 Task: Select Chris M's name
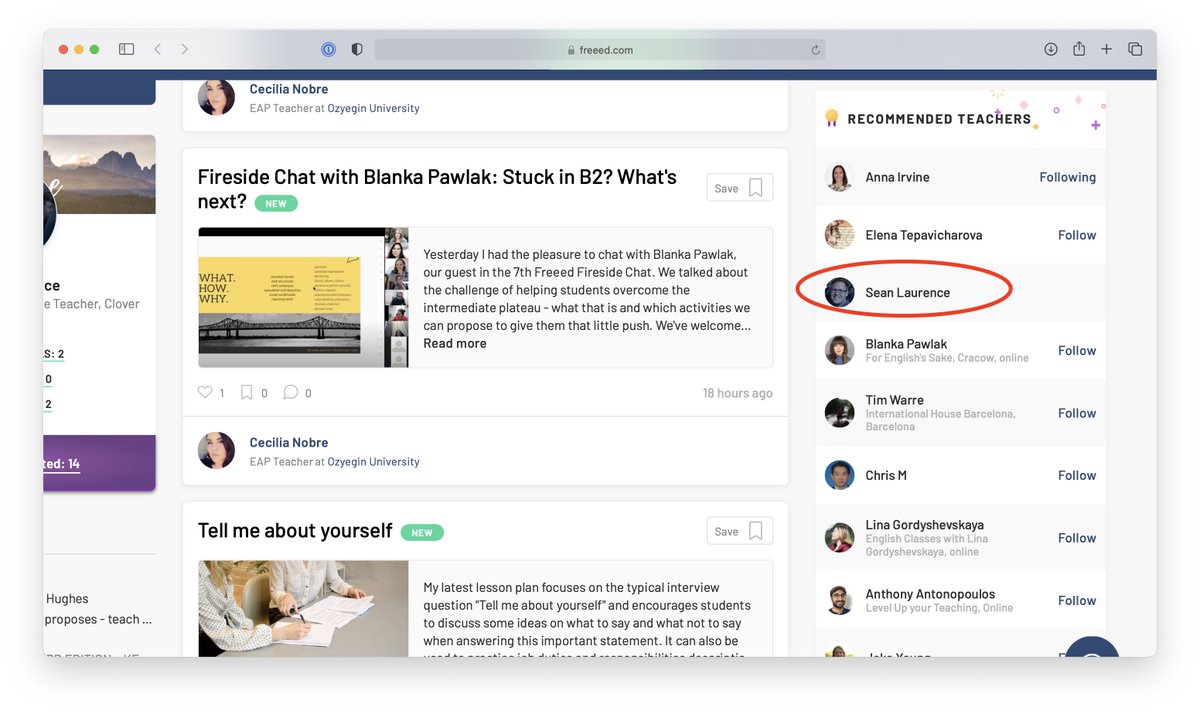pyautogui.click(x=886, y=475)
